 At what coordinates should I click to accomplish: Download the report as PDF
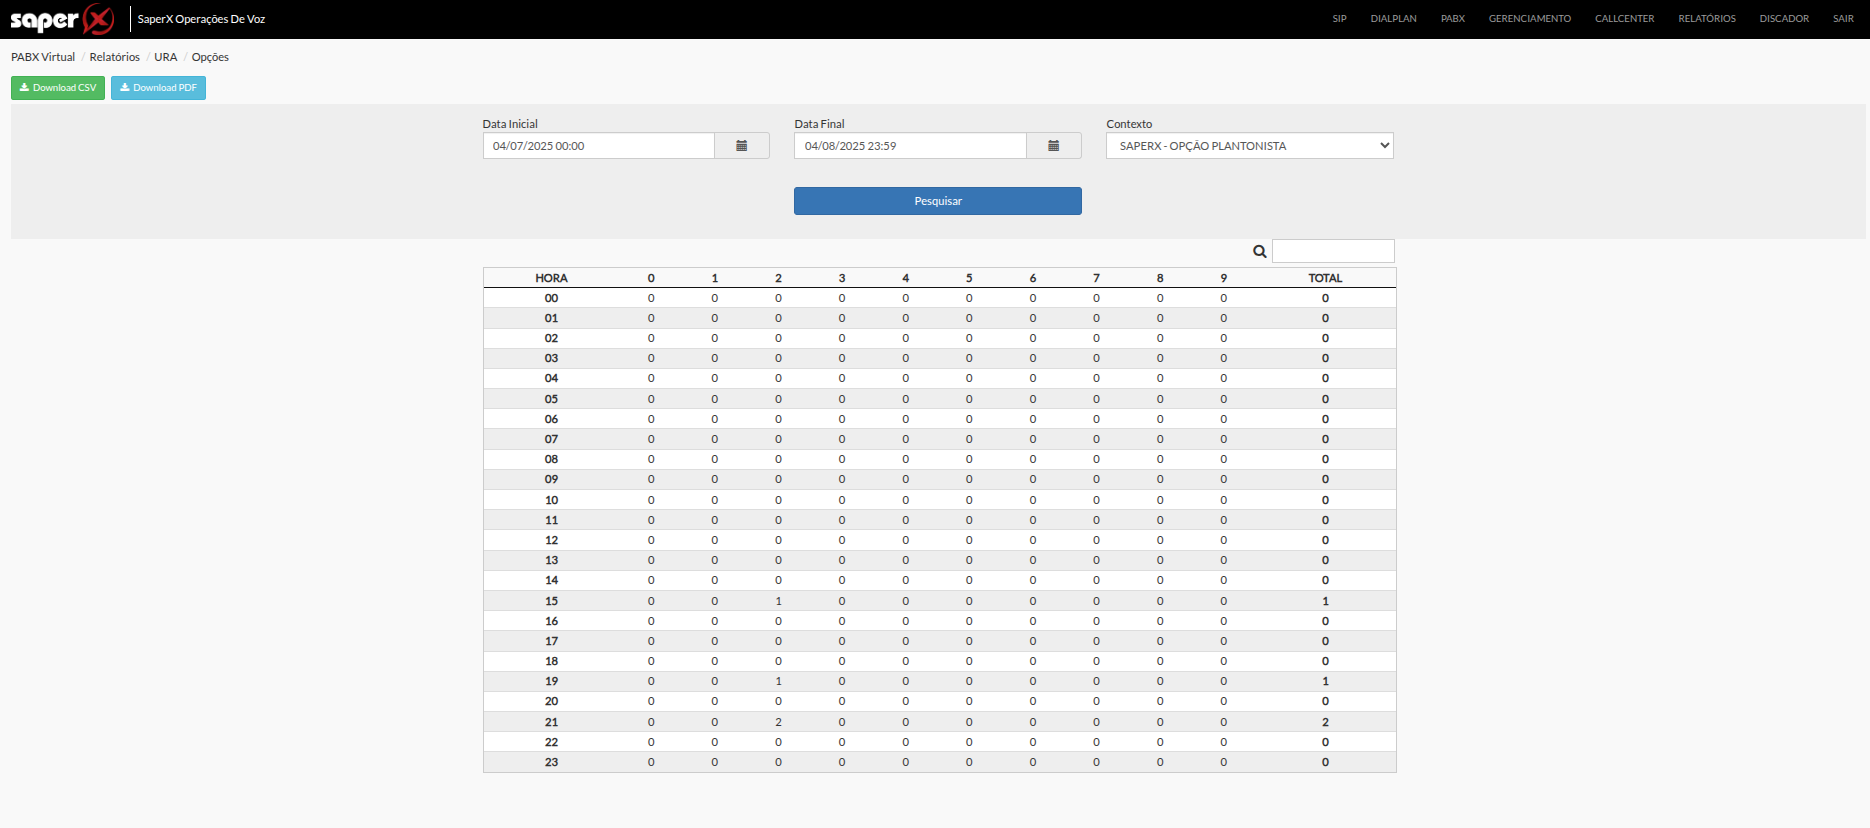tap(158, 88)
